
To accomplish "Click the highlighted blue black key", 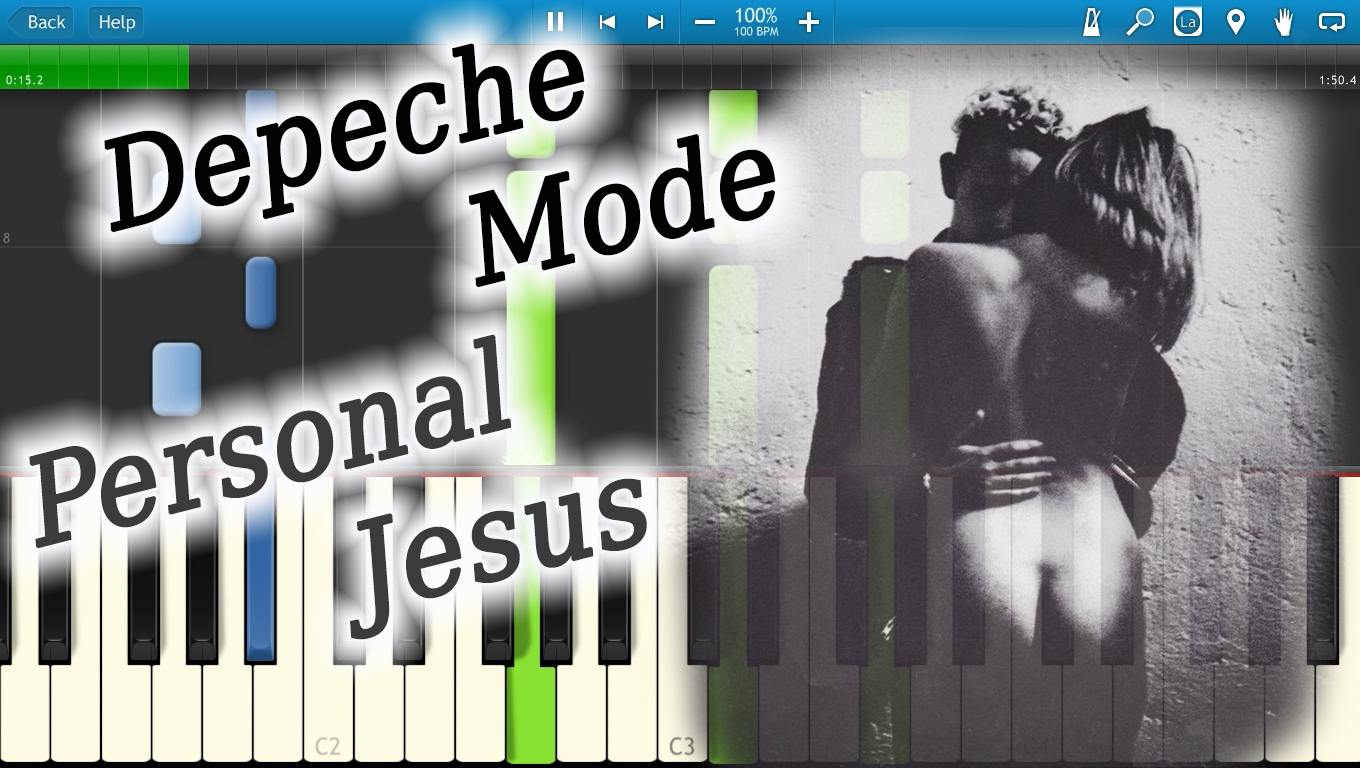I will 260,570.
